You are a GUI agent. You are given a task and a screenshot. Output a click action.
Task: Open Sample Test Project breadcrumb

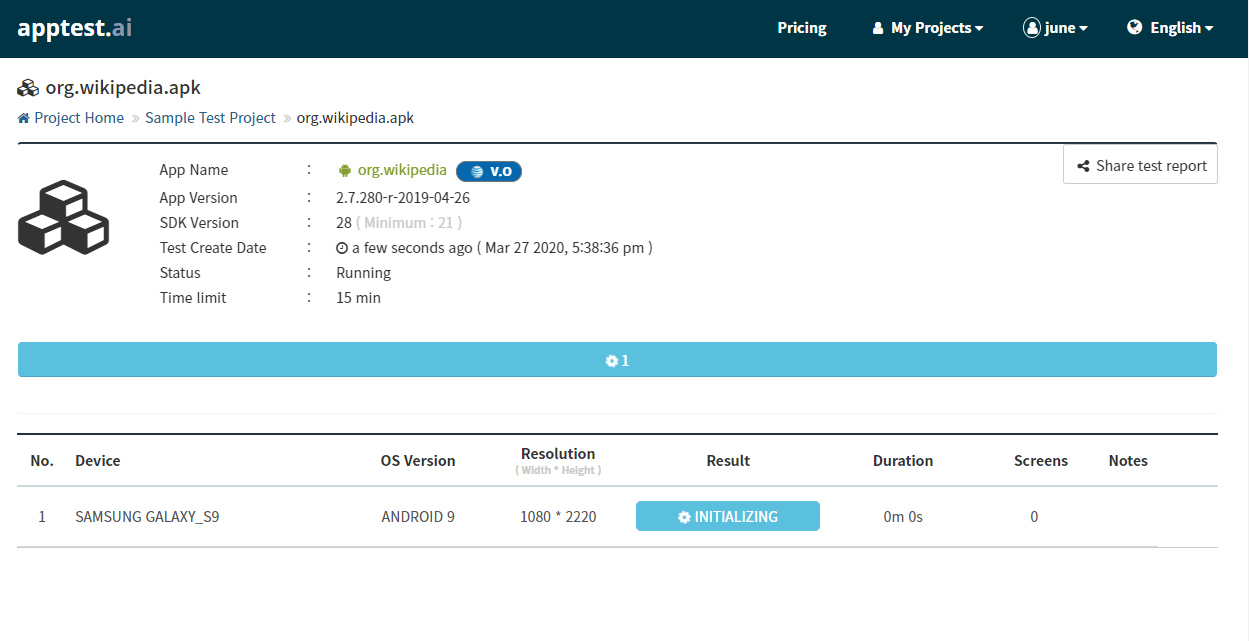[x=210, y=118]
